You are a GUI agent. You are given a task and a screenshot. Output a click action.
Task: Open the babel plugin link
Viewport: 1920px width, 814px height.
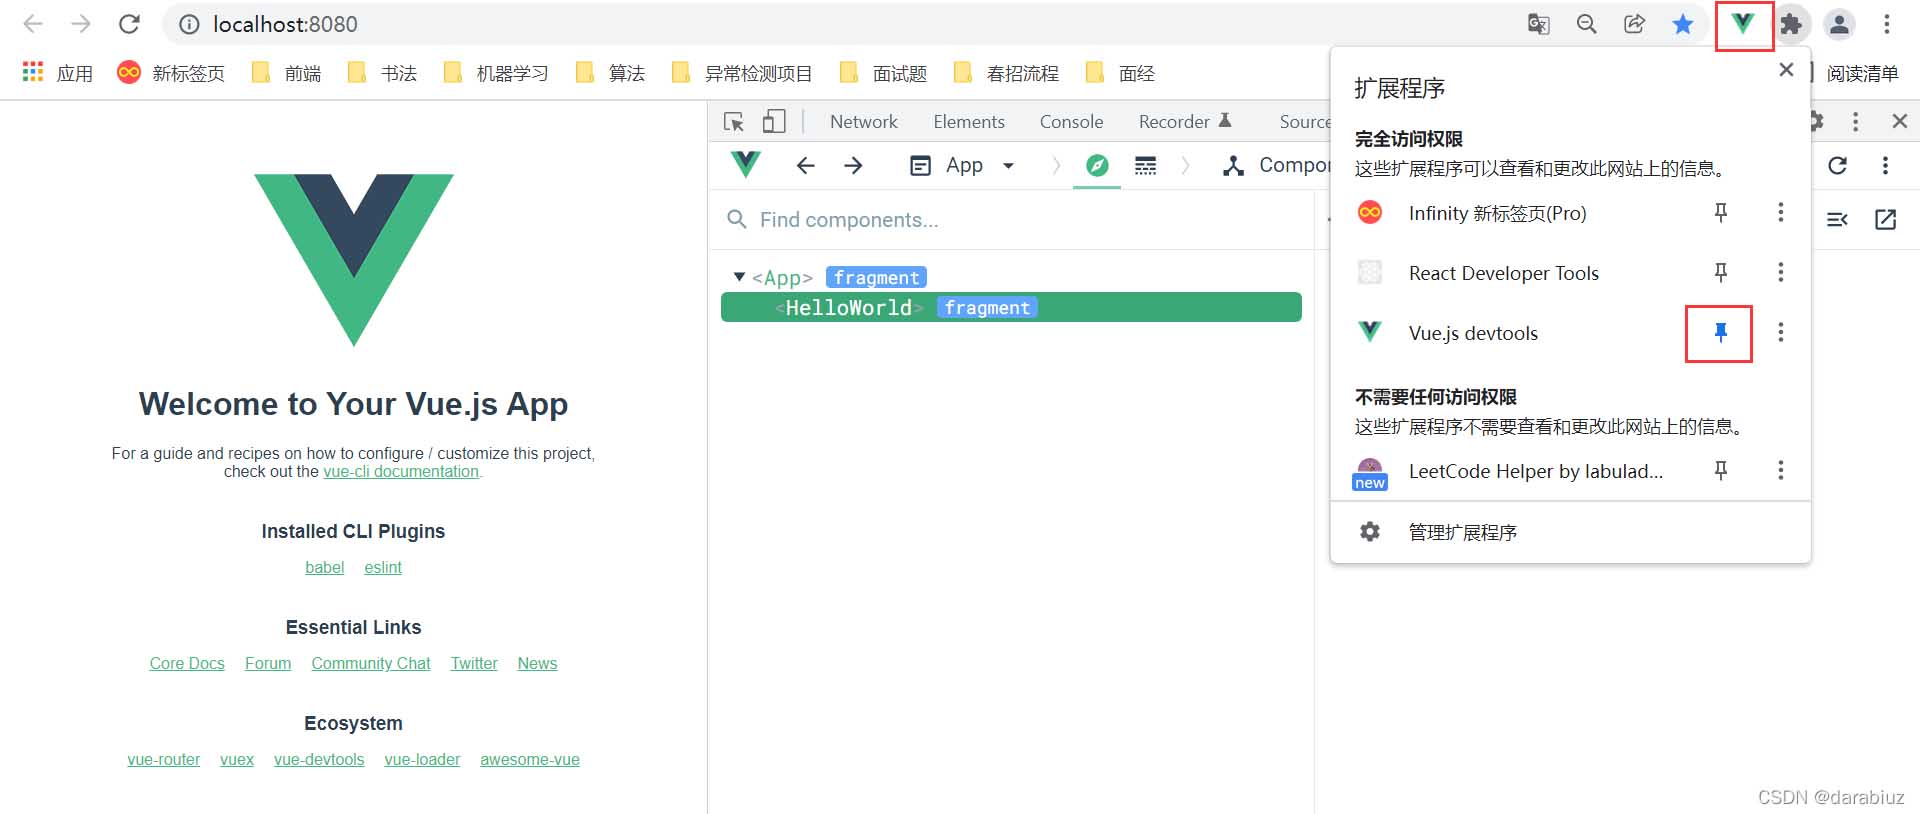pos(325,567)
